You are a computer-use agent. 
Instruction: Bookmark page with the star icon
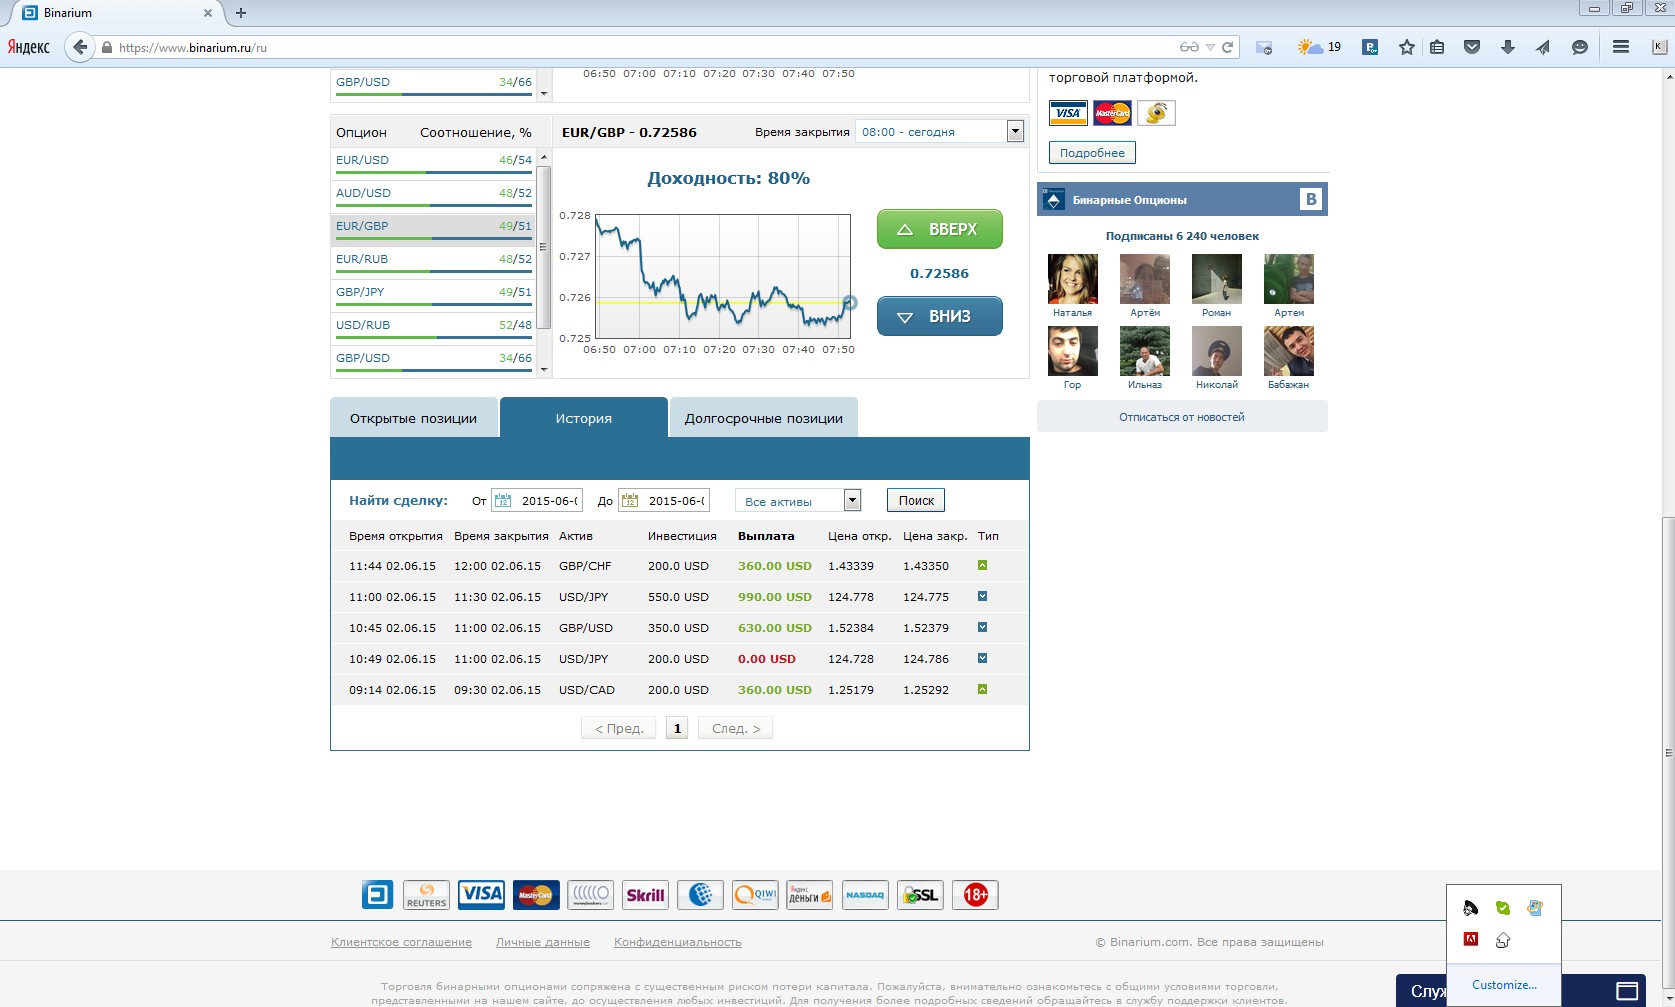(1407, 47)
